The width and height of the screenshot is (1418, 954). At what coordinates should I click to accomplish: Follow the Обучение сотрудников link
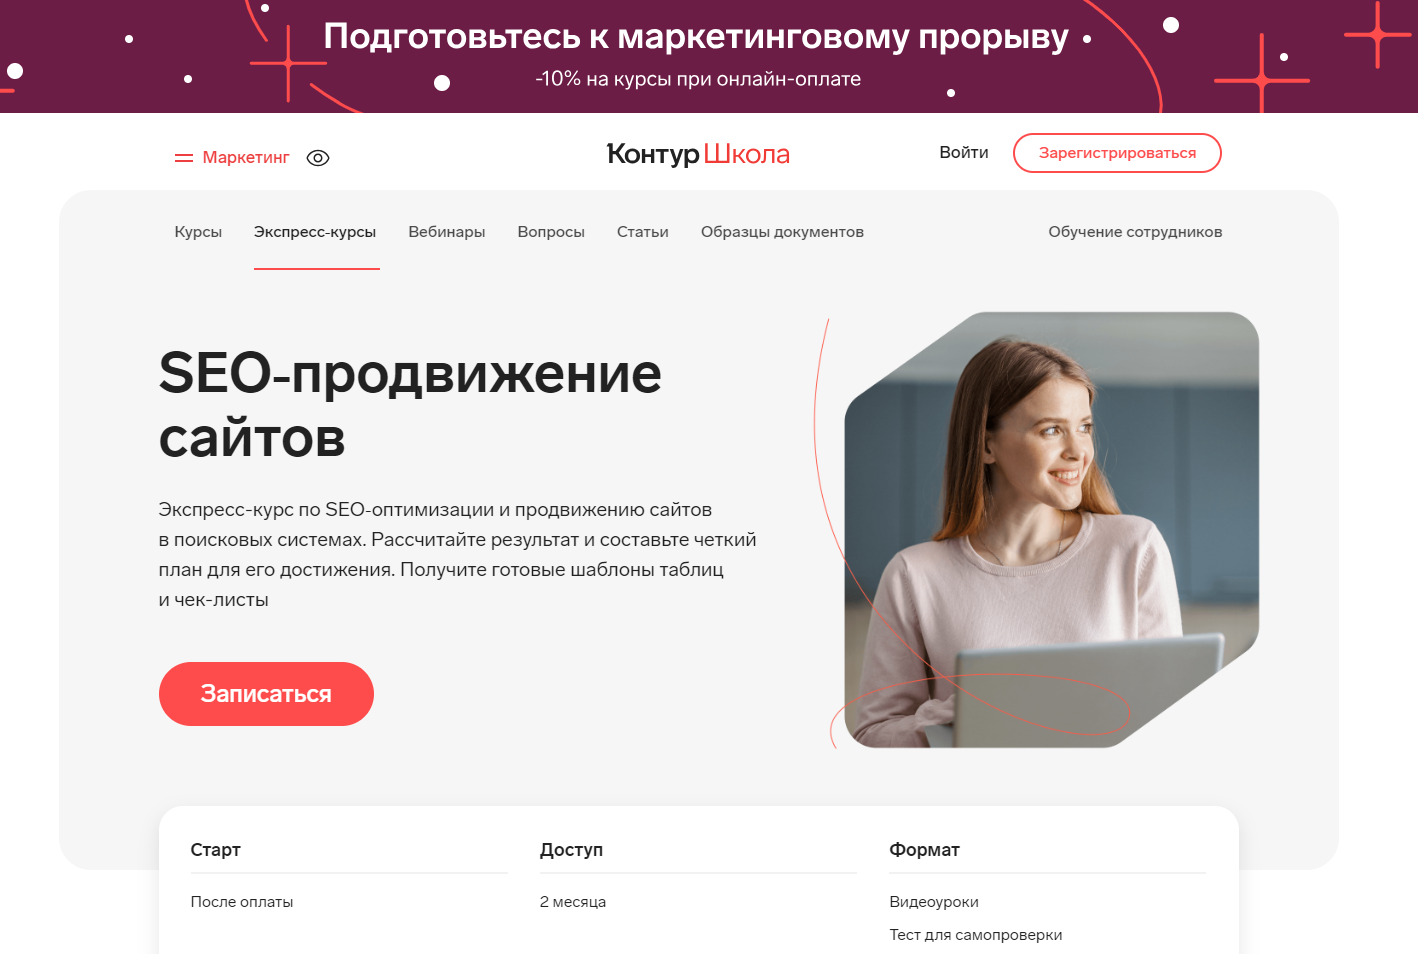1135,232
